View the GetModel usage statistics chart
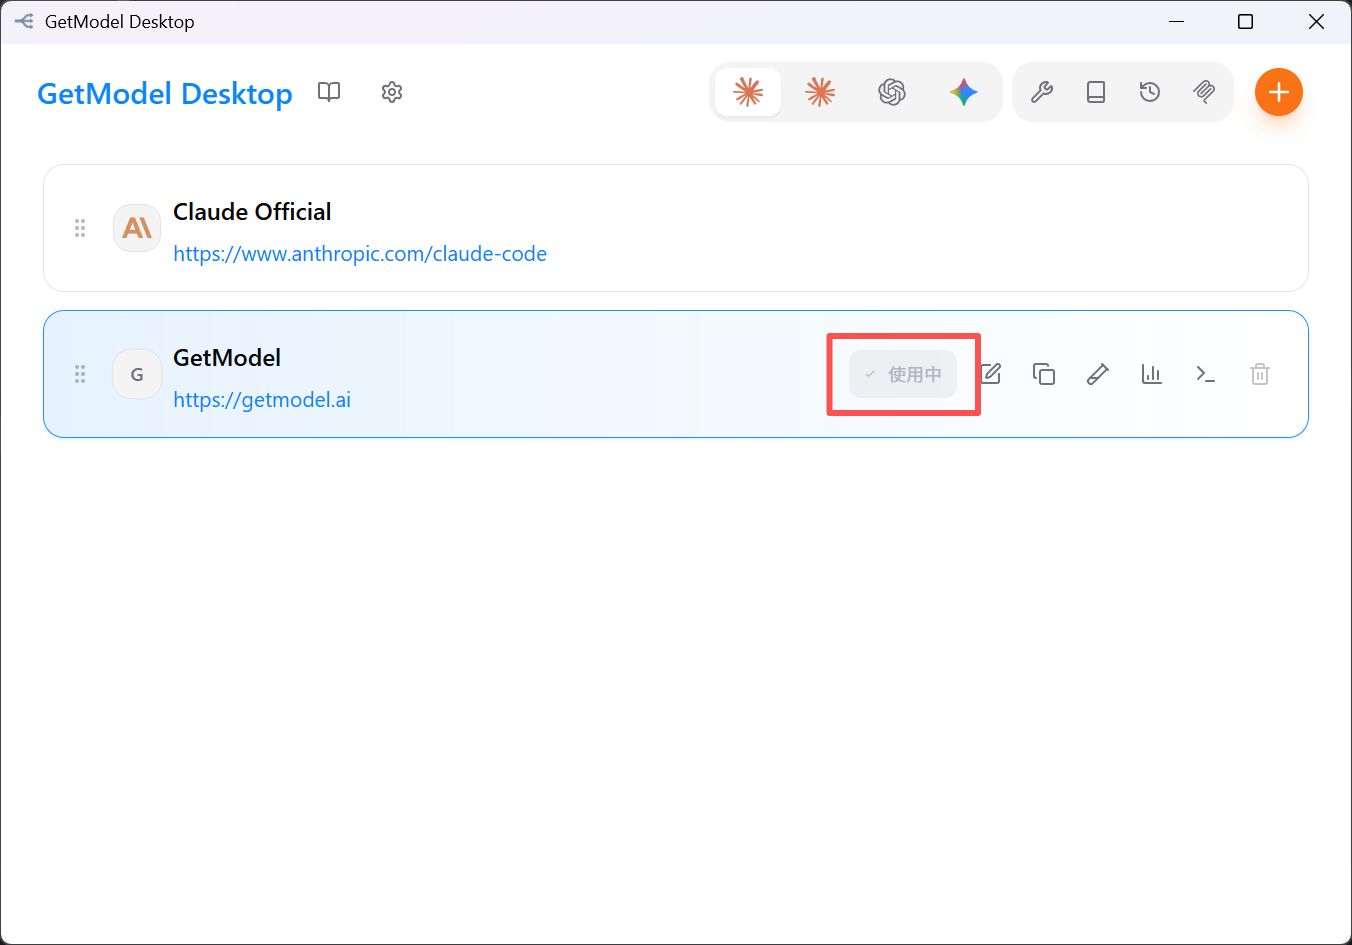Viewport: 1352px width, 945px height. tap(1152, 374)
